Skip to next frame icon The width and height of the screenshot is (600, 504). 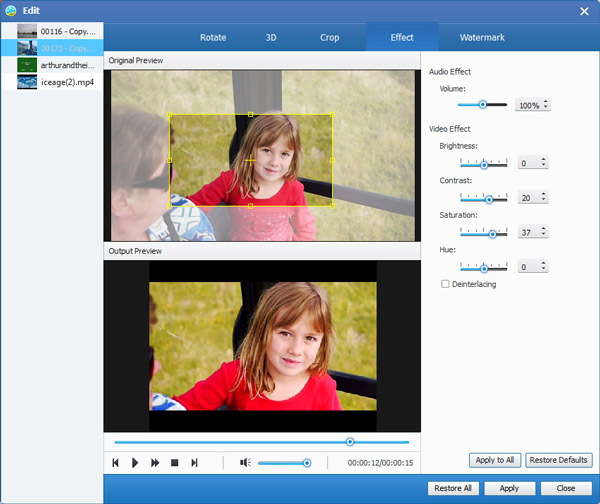[194, 463]
